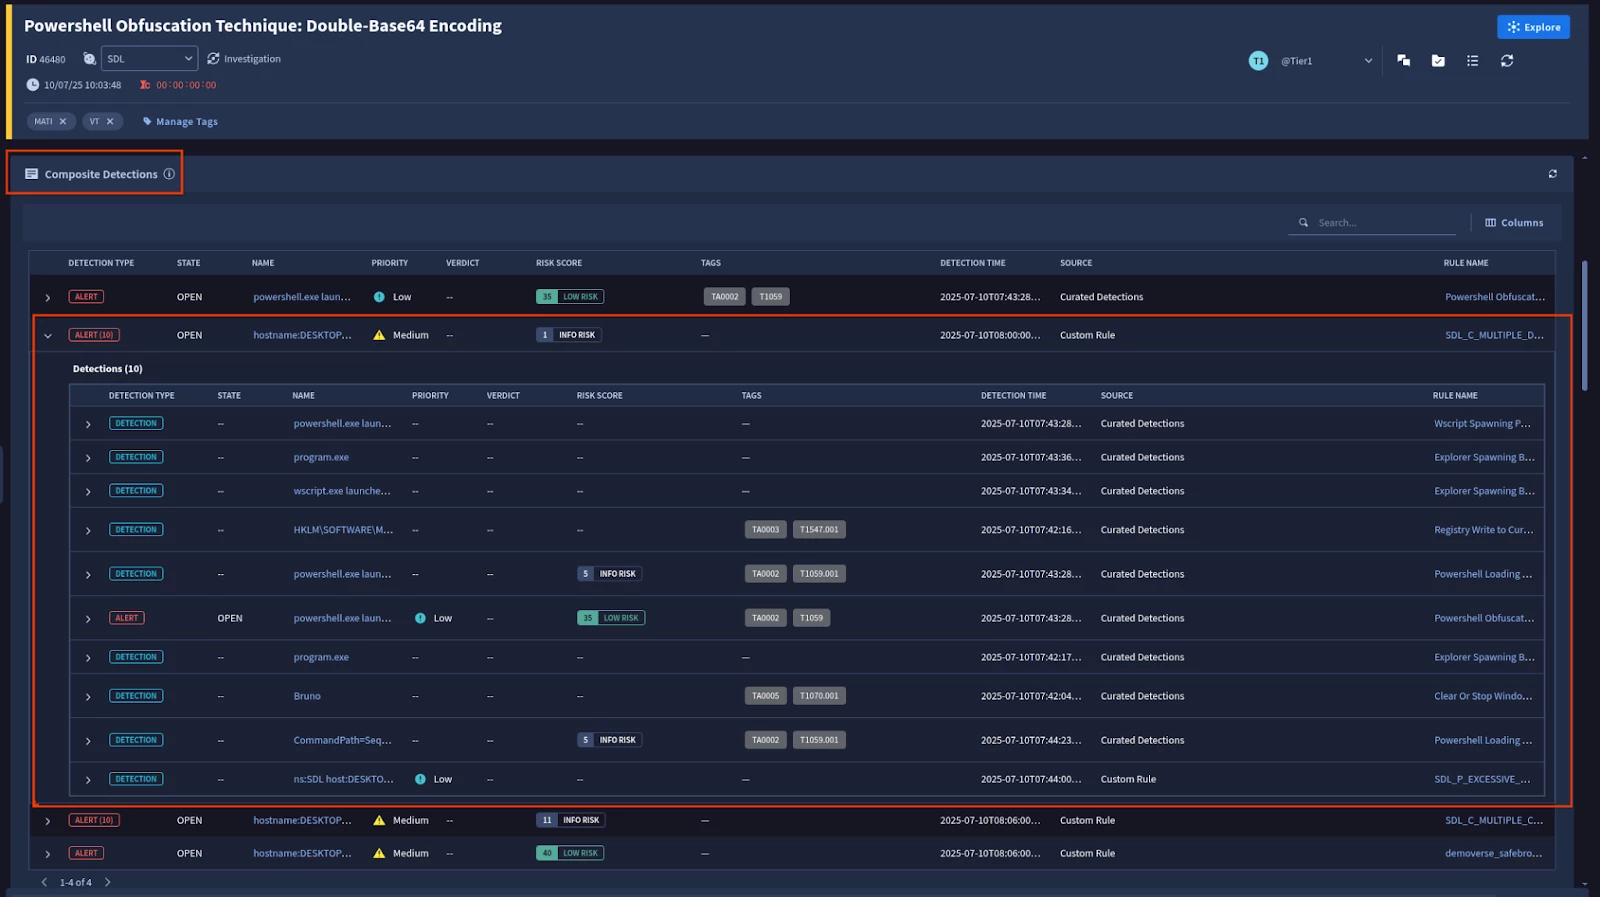
Task: Remove the MATI tag
Action: click(62, 121)
